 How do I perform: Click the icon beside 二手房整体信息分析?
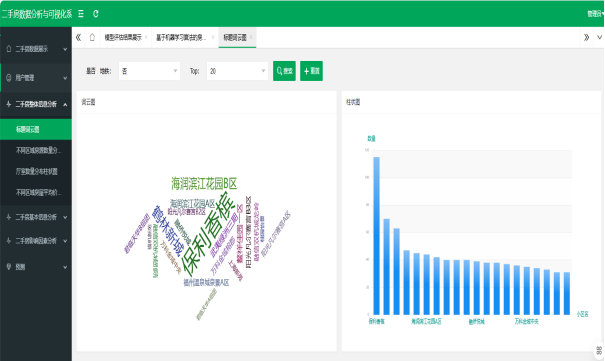(8, 104)
